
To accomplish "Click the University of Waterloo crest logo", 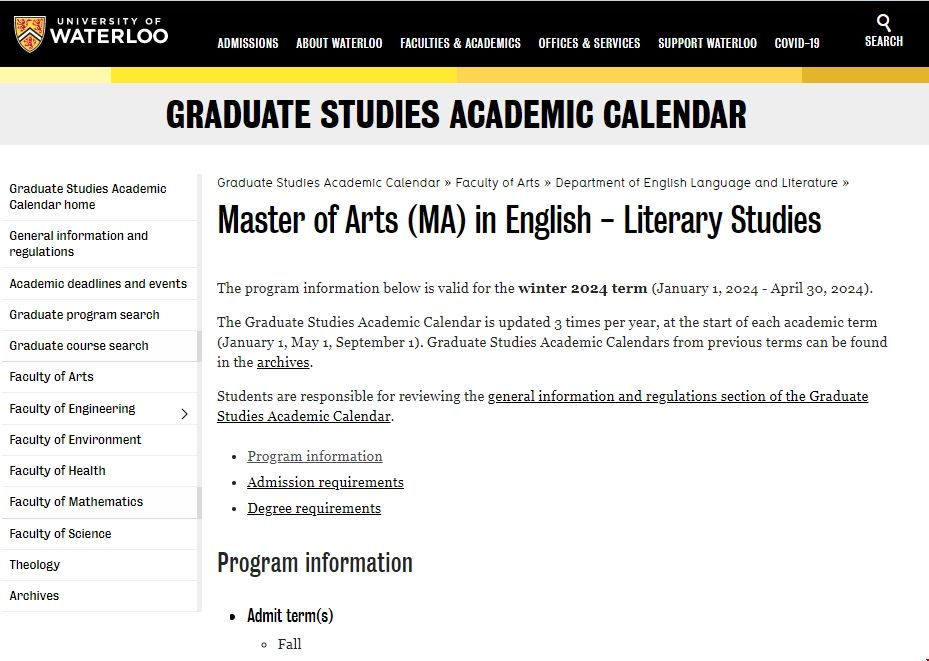I will tap(30, 31).
